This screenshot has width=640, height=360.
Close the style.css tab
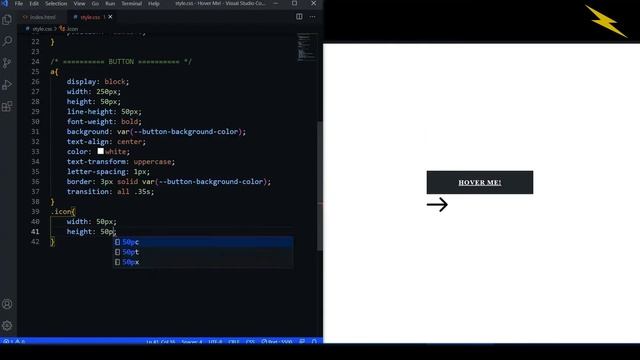[110, 17]
